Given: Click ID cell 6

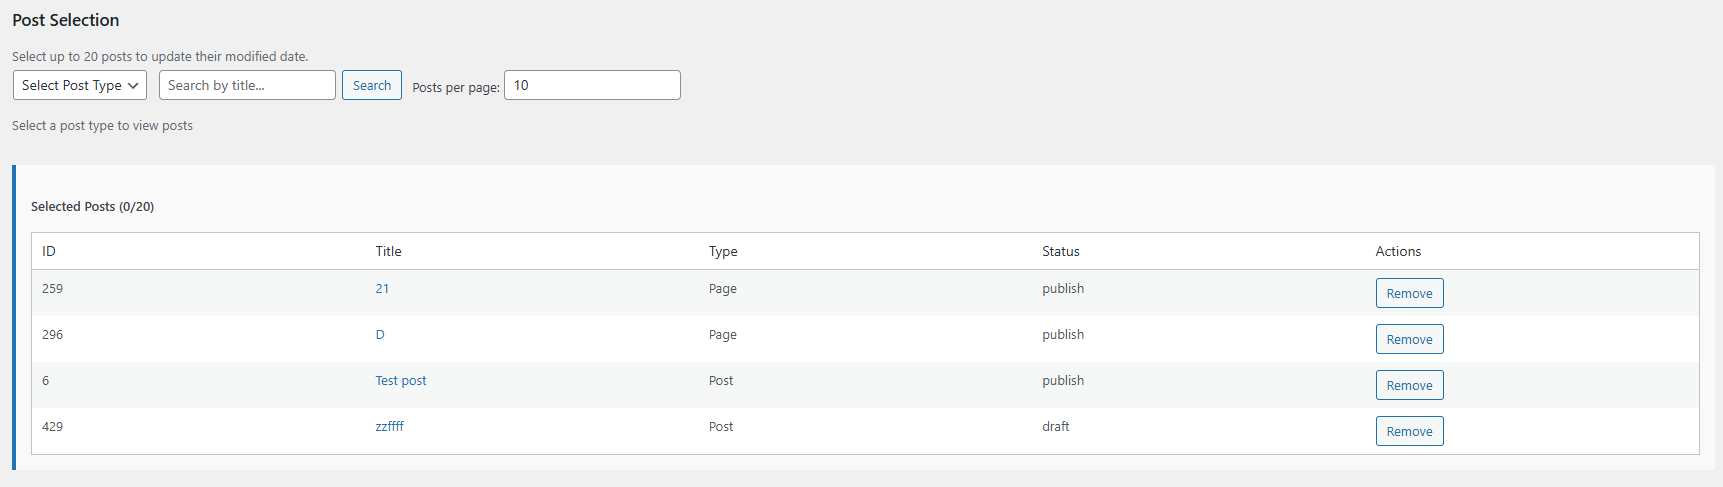Looking at the screenshot, I should click(45, 380).
